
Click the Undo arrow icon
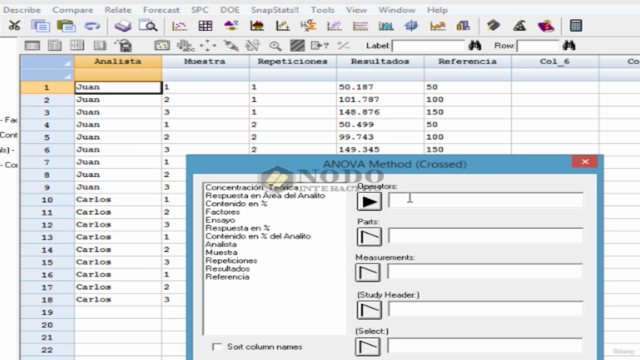click(x=92, y=26)
